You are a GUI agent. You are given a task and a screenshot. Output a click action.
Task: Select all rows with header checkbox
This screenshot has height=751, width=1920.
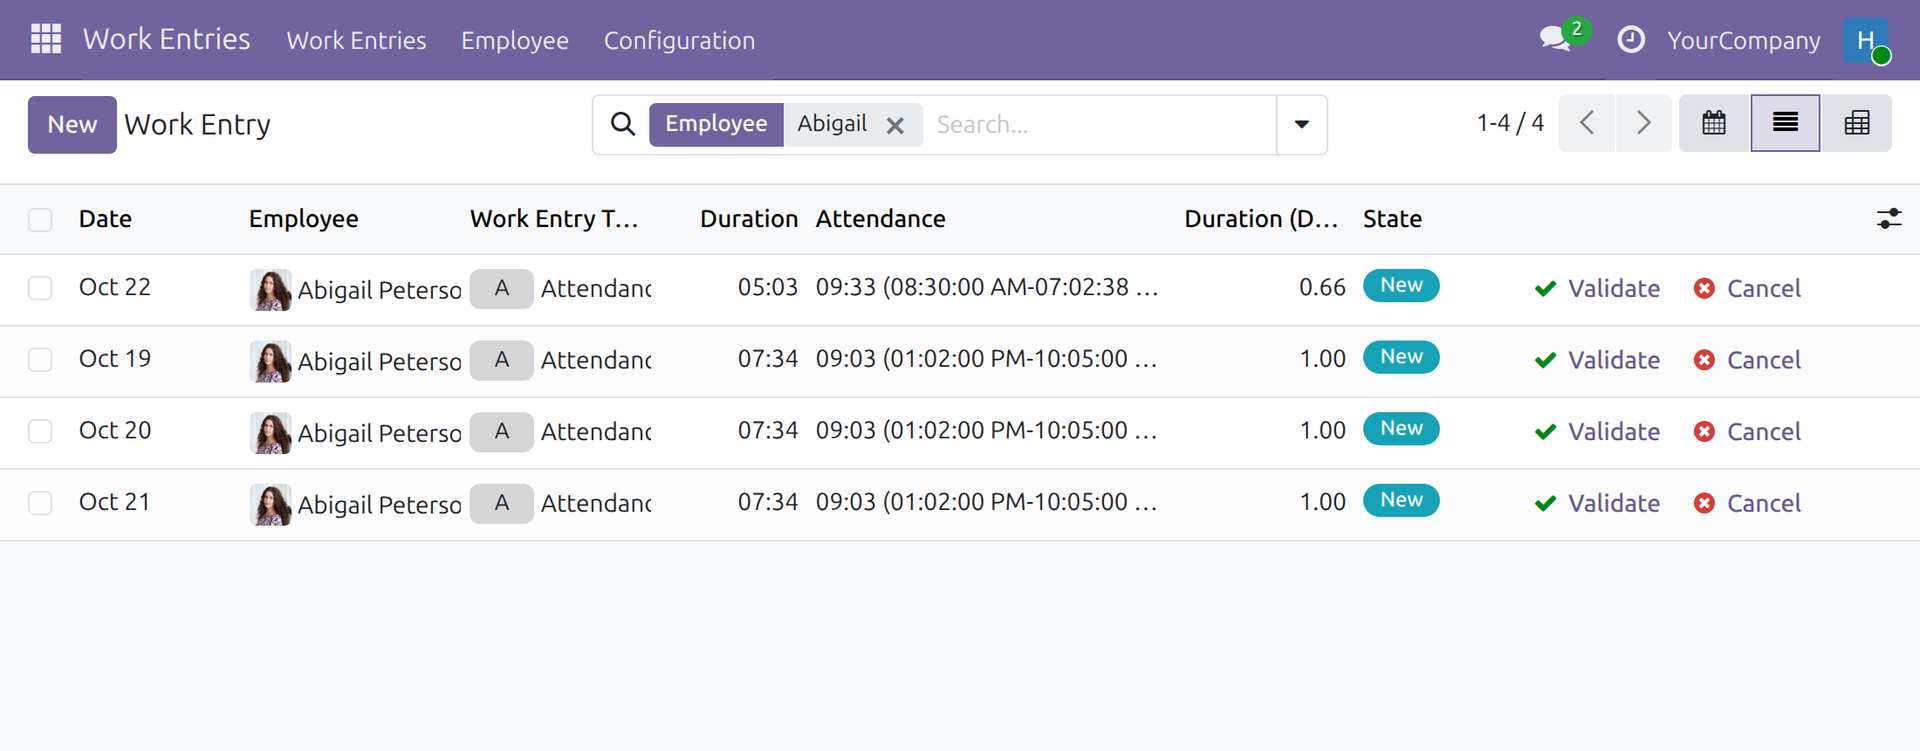40,220
